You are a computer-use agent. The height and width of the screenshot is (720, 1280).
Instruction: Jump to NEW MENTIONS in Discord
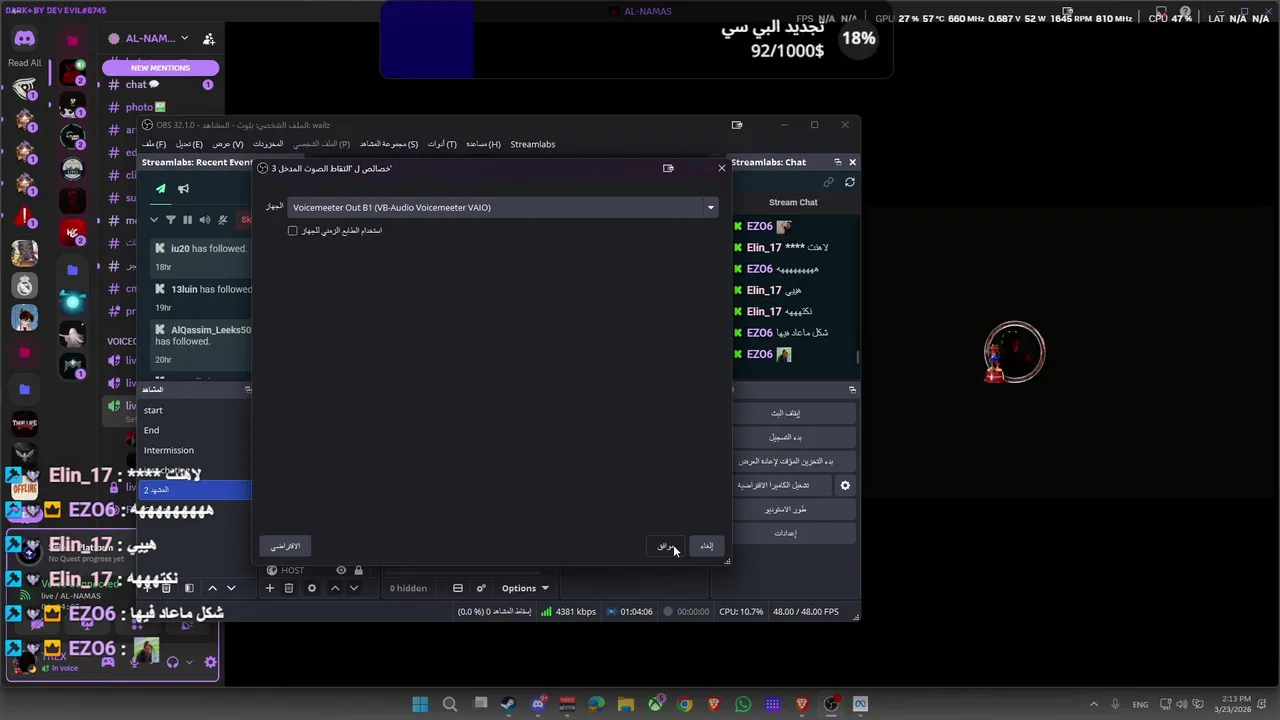pyautogui.click(x=160, y=68)
